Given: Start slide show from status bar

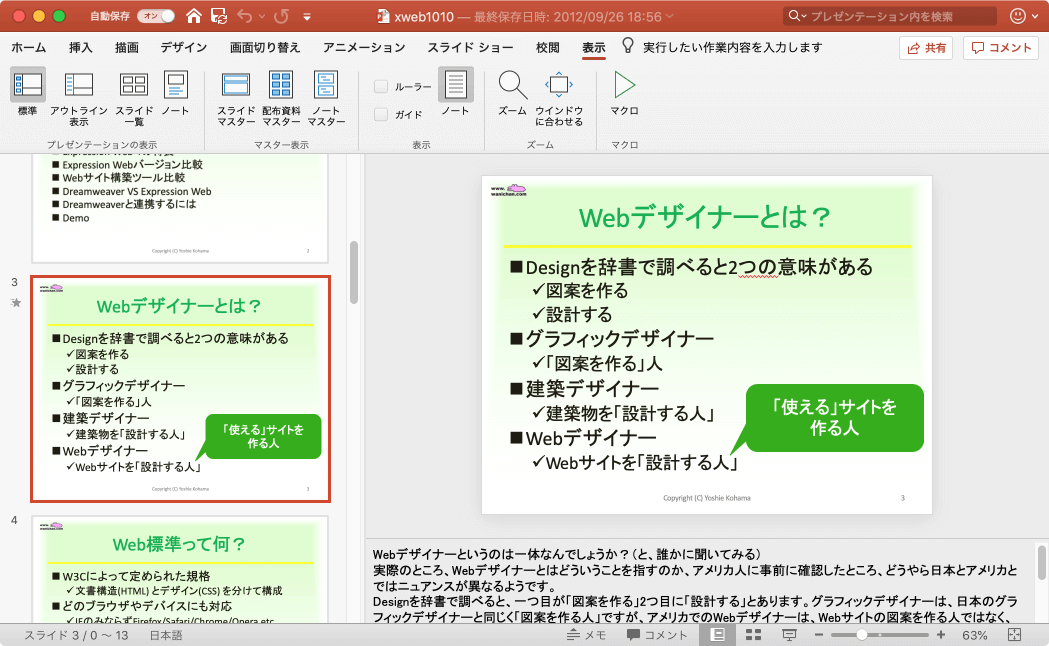Looking at the screenshot, I should pos(789,635).
